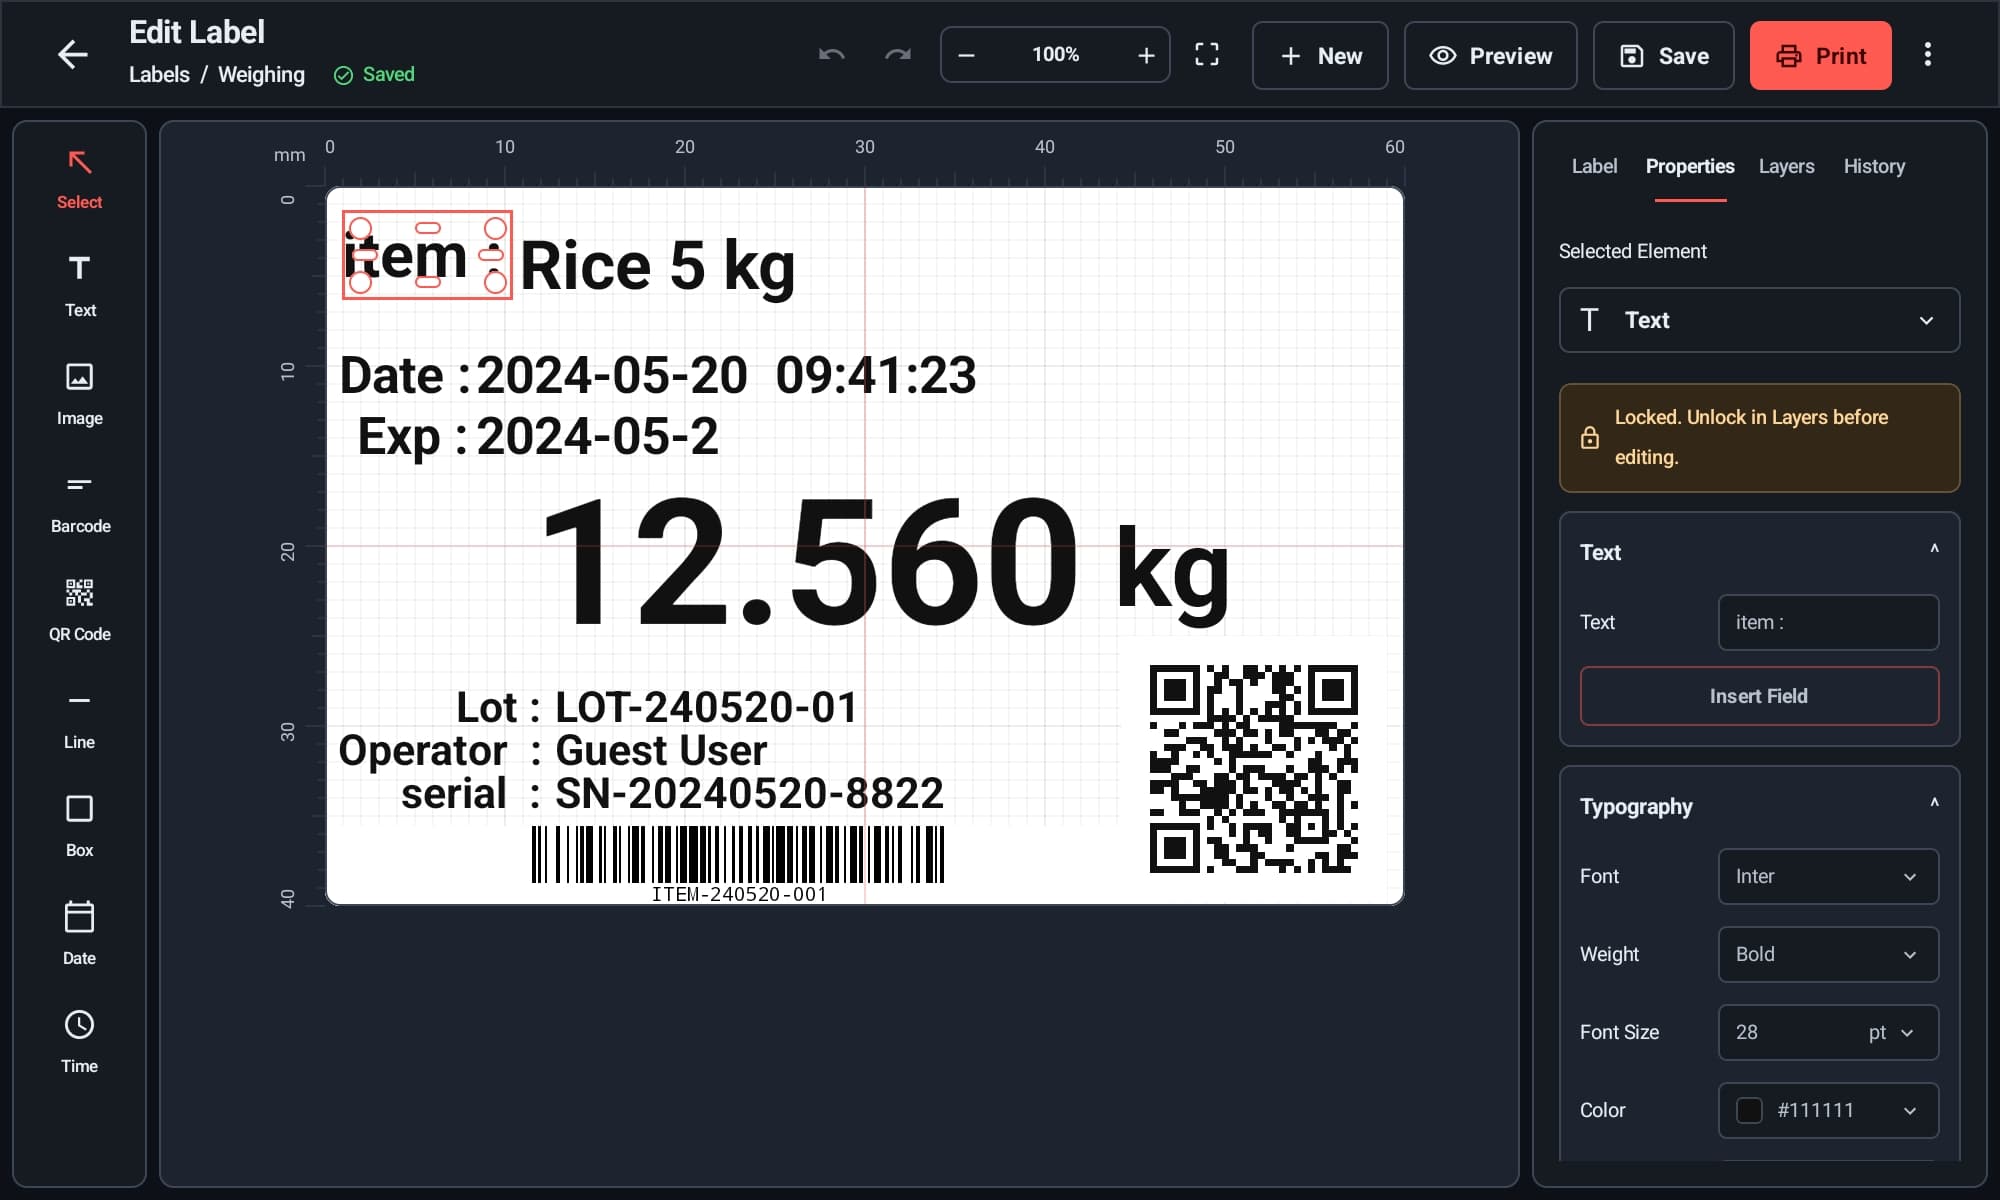
Task: Switch to the Properties tab
Action: (x=1690, y=166)
